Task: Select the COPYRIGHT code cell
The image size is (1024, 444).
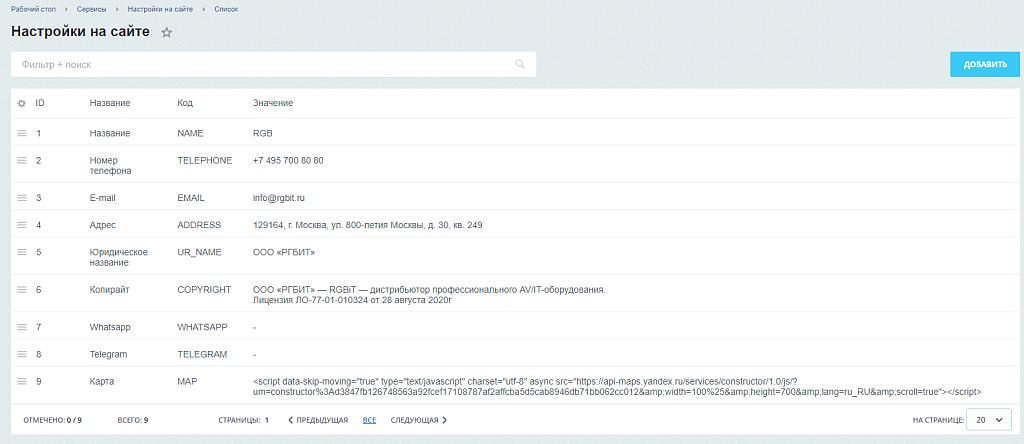Action: 204,289
